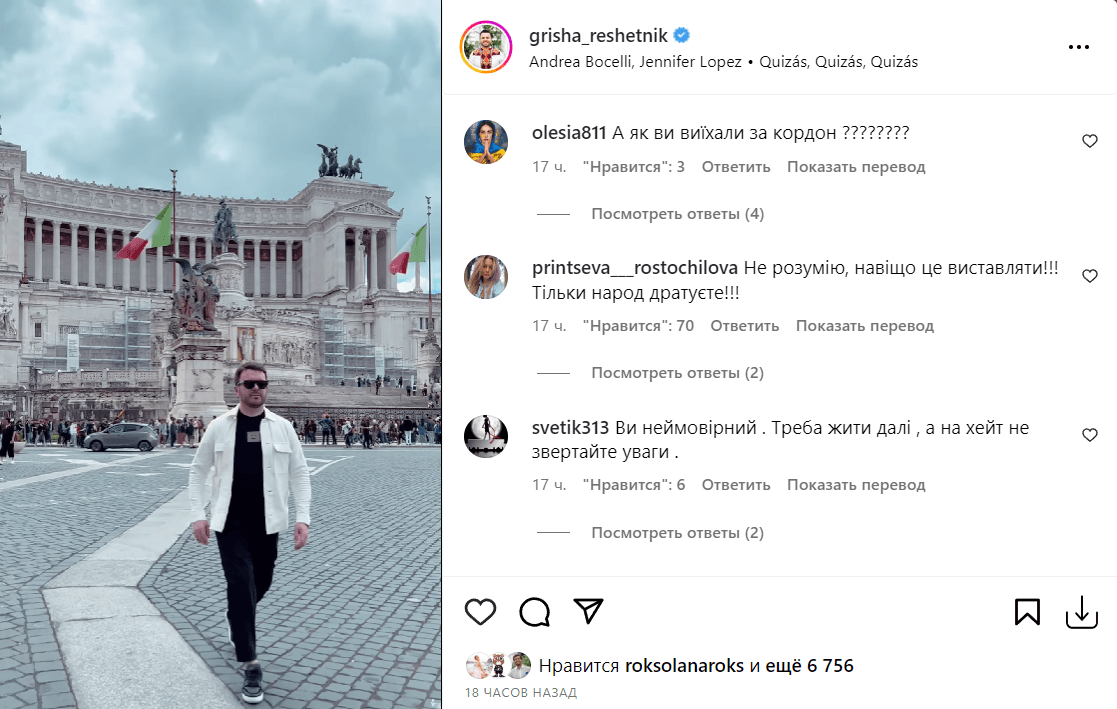Expand 4 replies under olesia811 comment

click(677, 214)
